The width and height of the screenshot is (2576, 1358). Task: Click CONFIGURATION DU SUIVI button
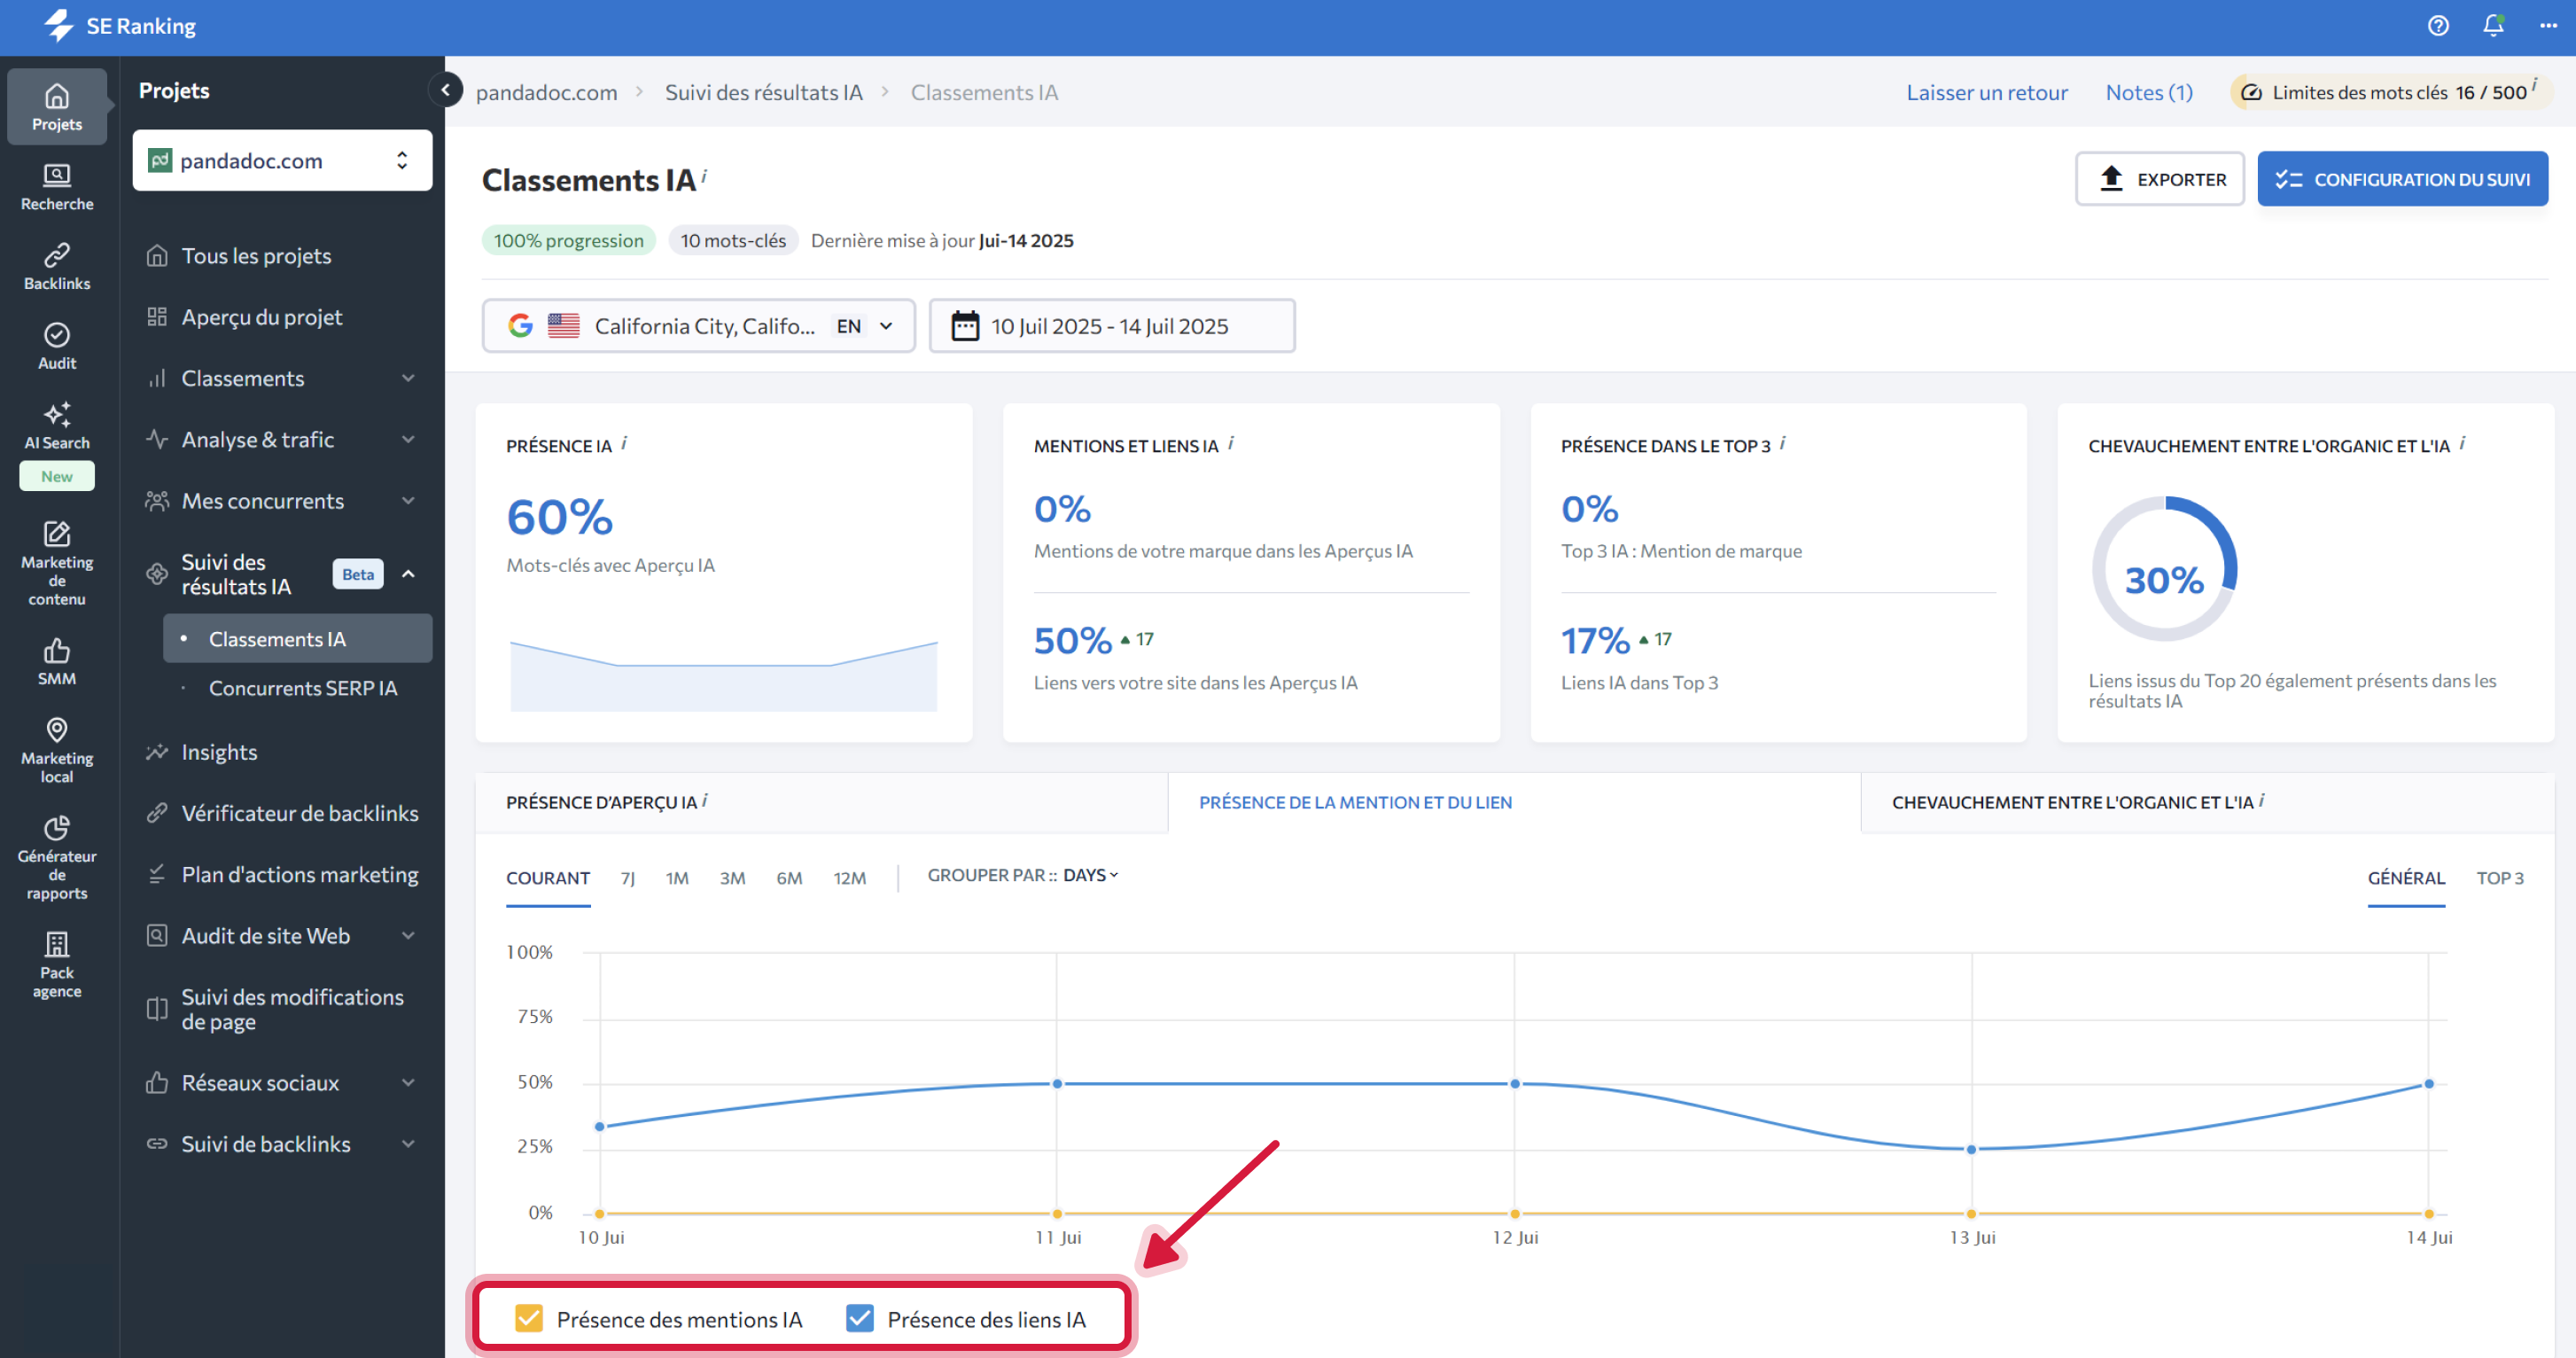tap(2403, 179)
